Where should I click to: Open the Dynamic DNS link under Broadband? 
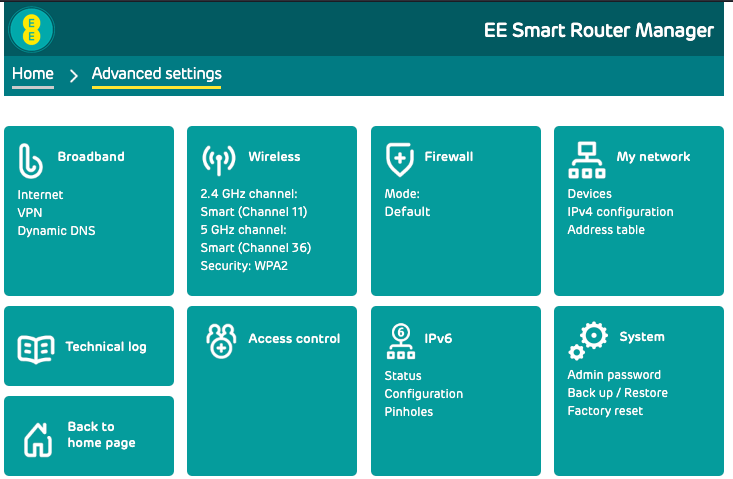[x=56, y=231]
